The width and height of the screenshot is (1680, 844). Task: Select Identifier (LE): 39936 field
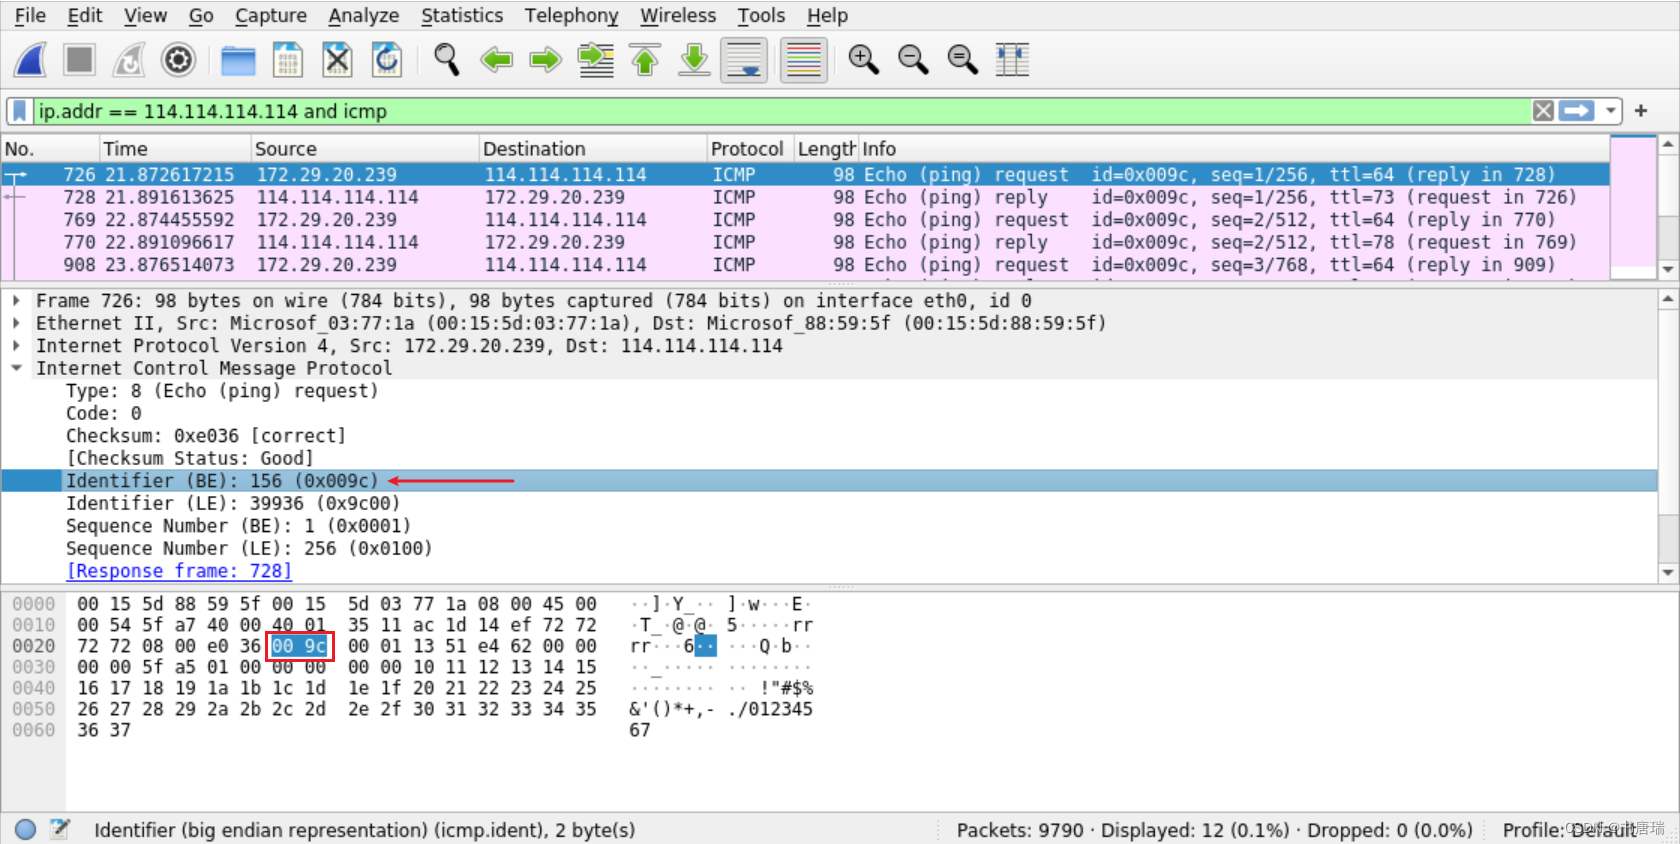pos(233,503)
